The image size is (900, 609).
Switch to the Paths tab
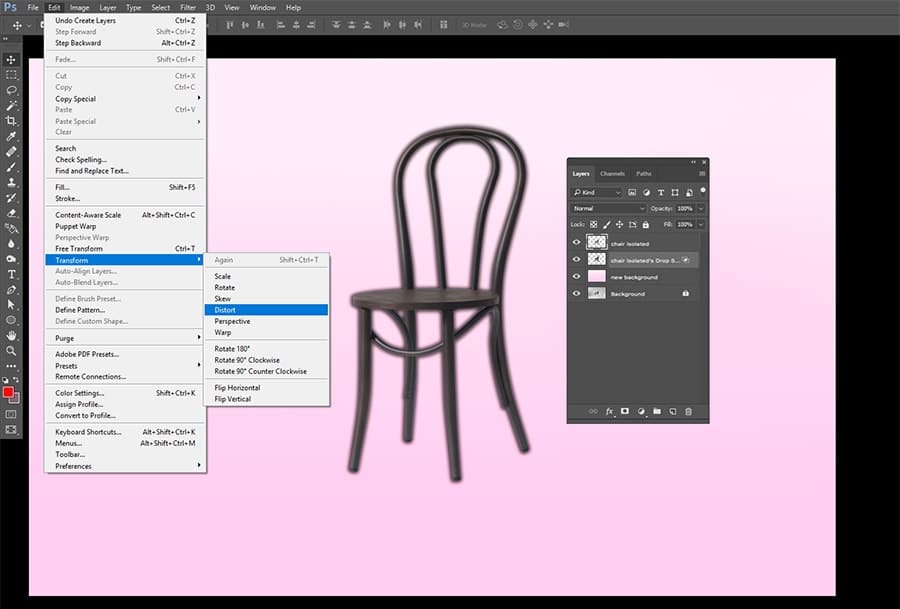(643, 173)
